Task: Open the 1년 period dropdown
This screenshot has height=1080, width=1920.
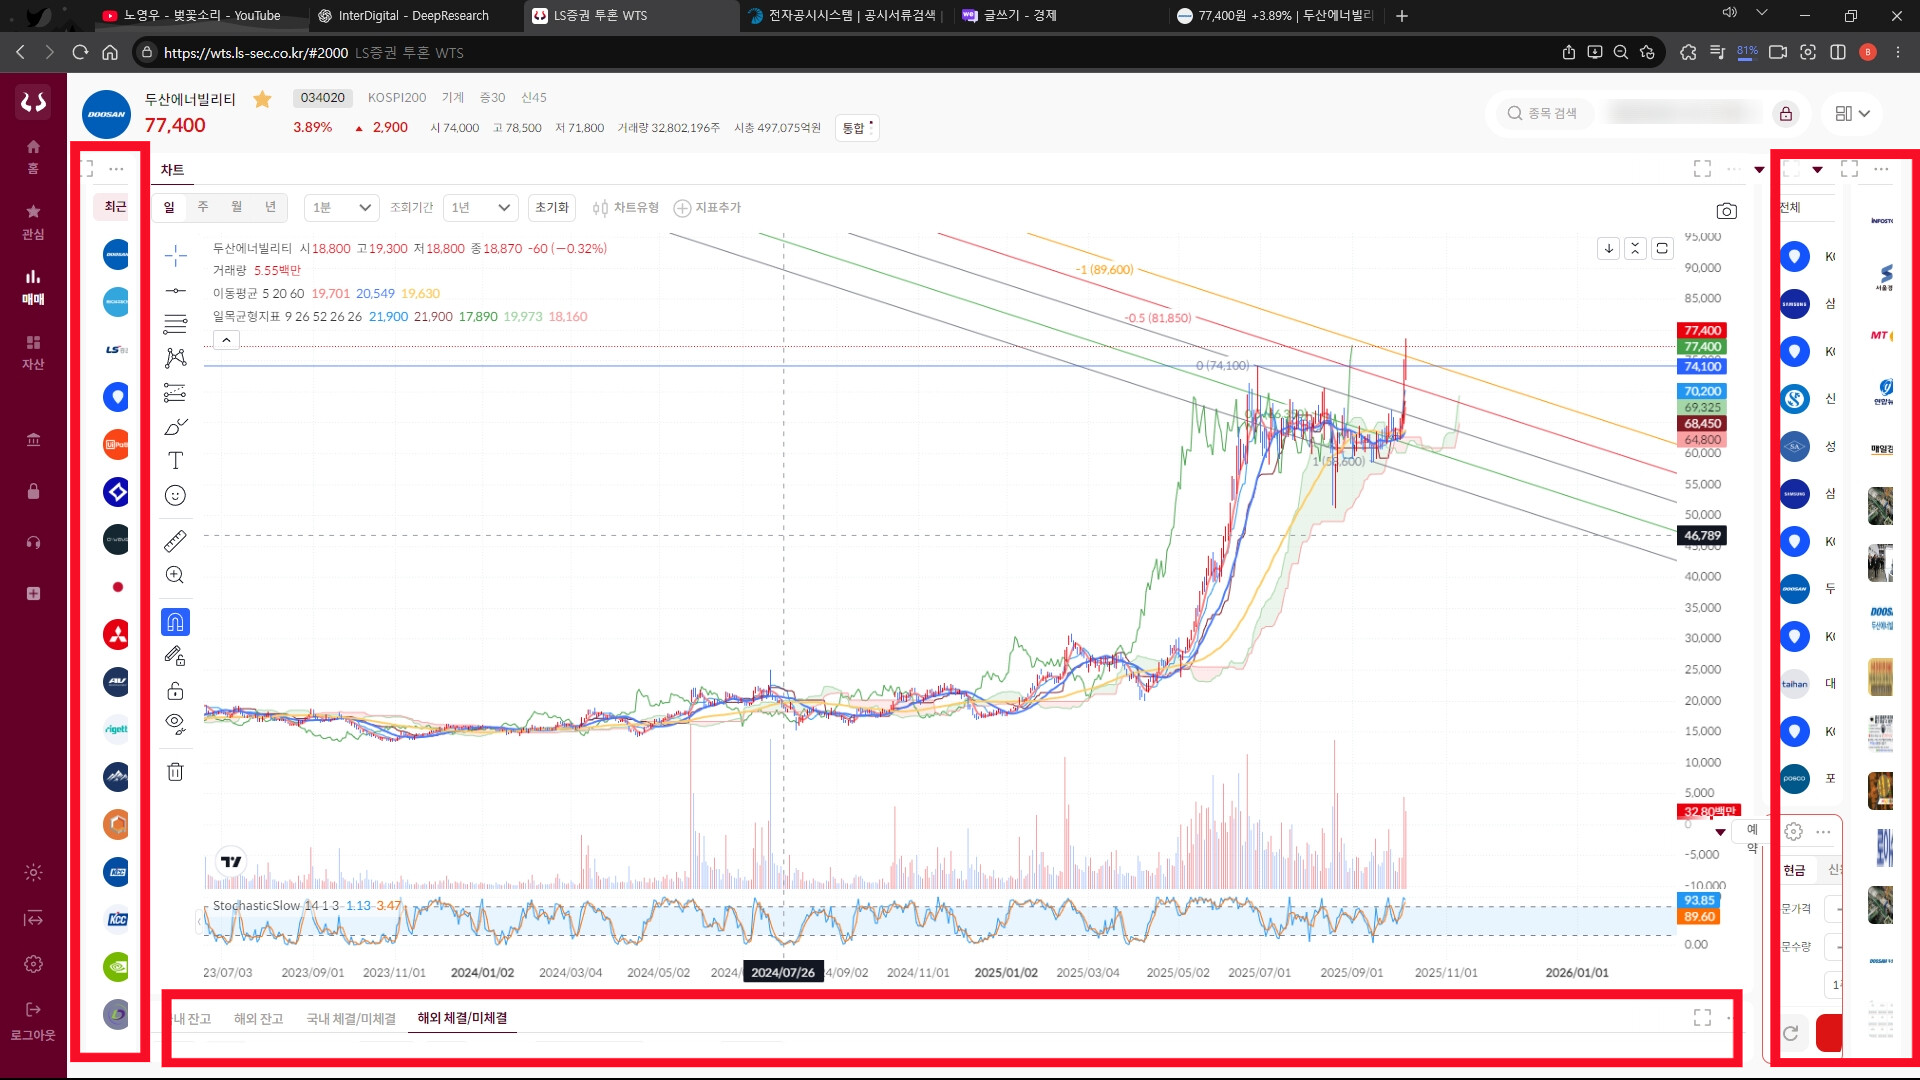Action: (480, 207)
